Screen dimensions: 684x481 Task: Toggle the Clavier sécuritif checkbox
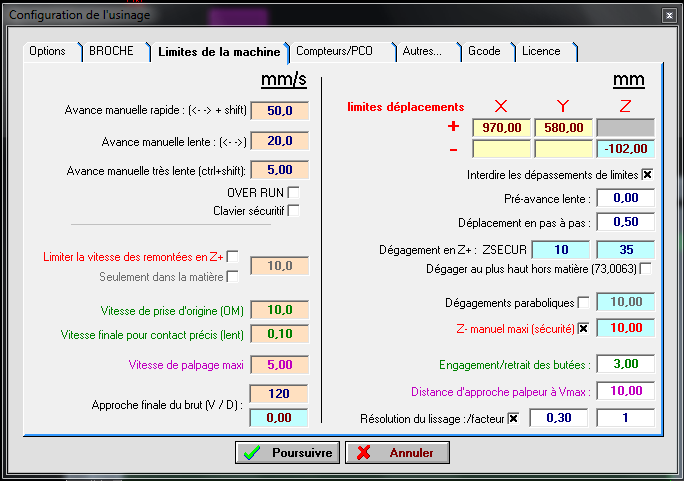(x=293, y=210)
